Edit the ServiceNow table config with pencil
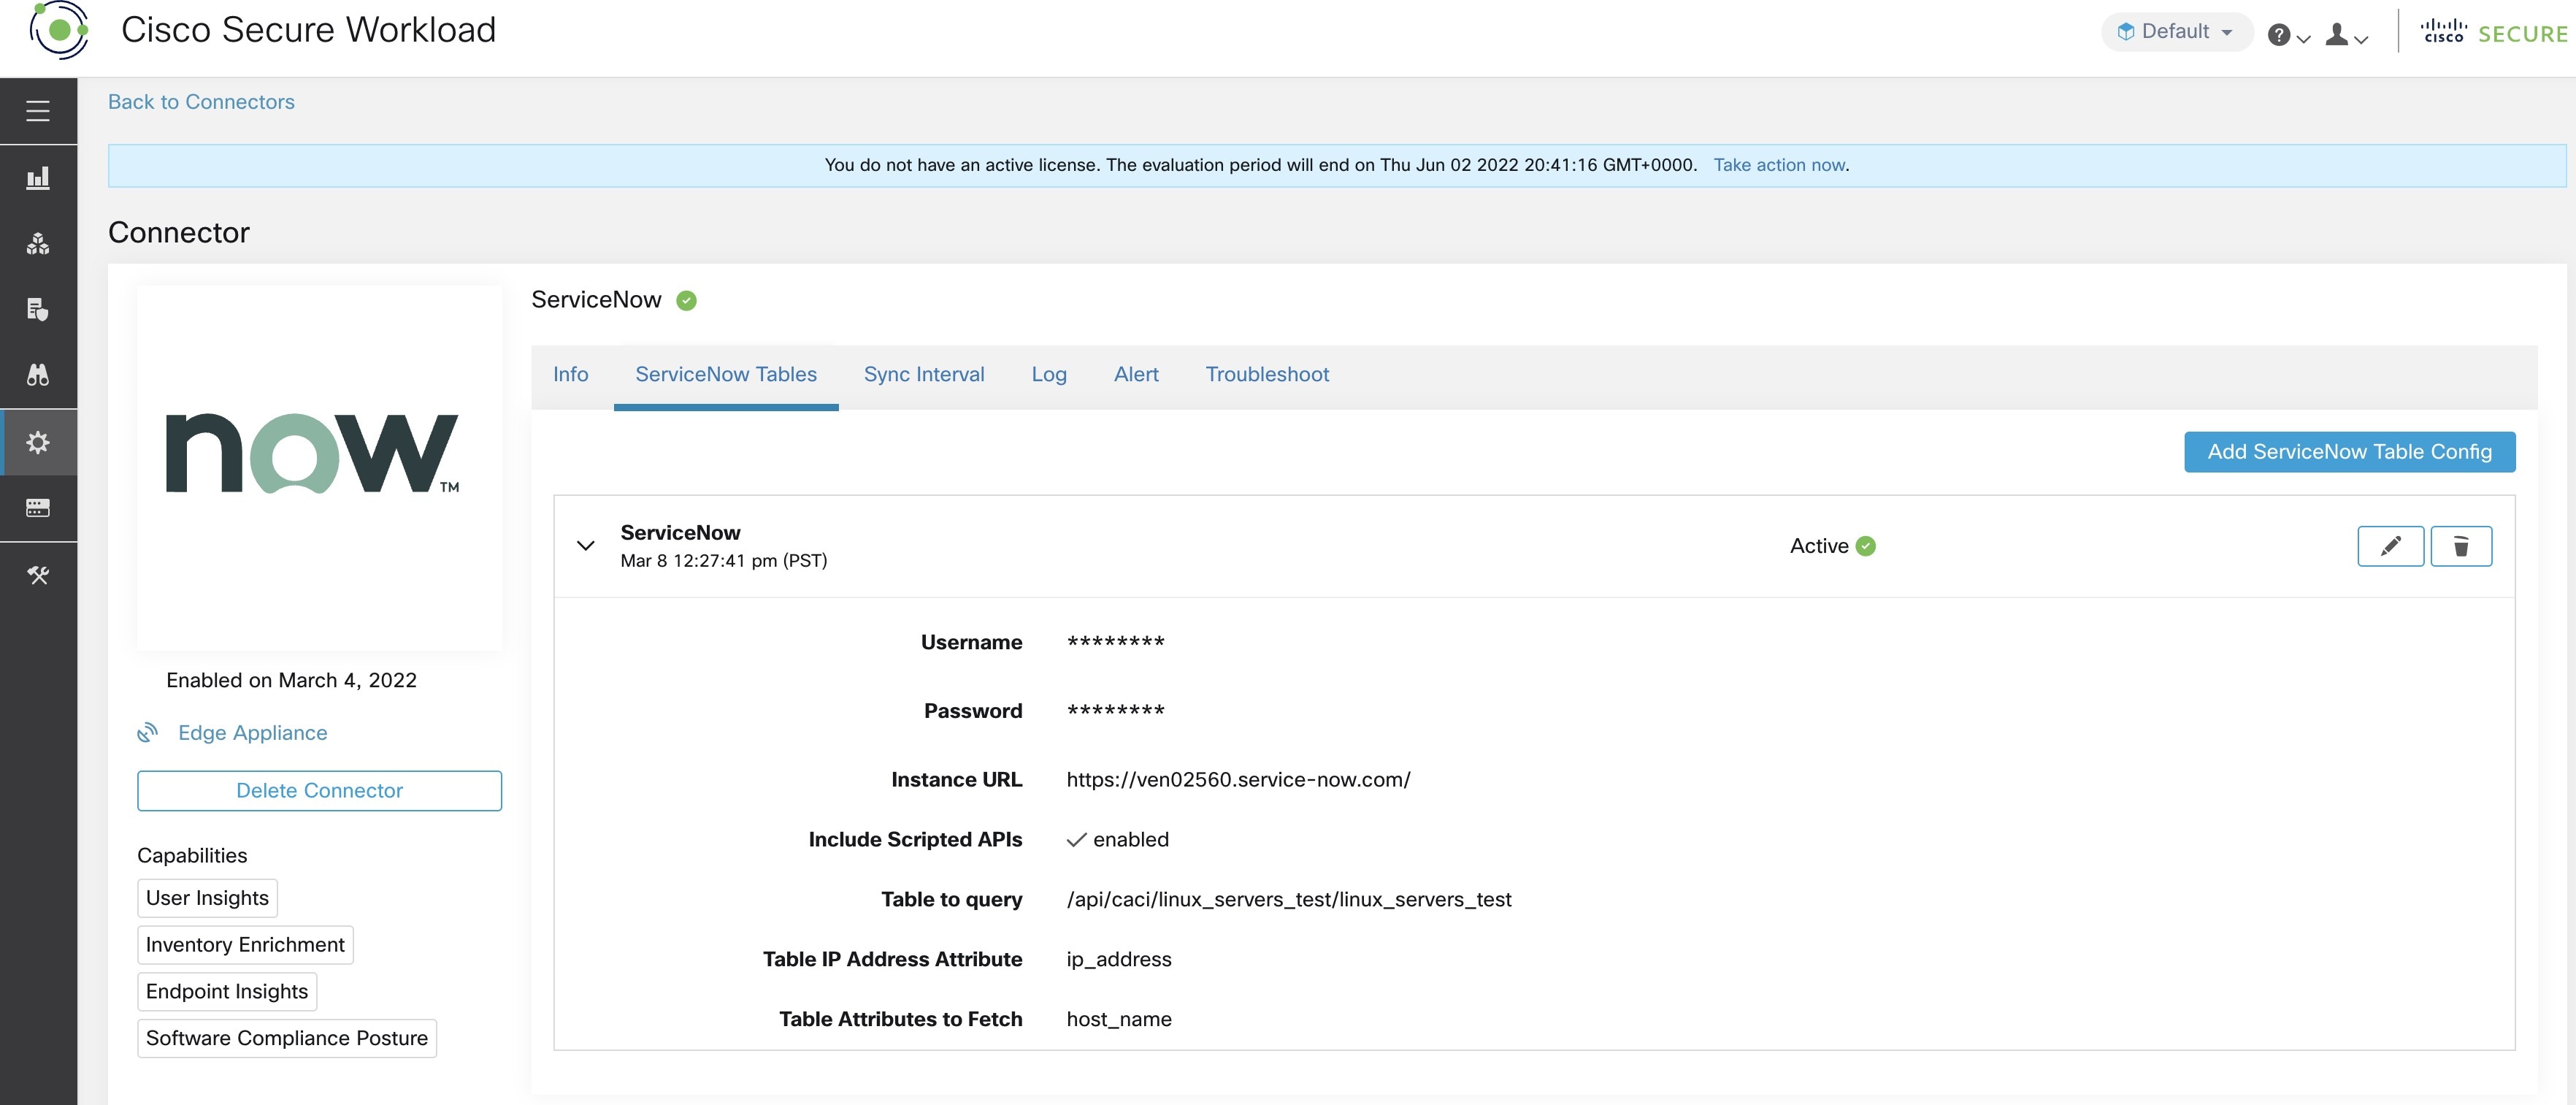 pyautogui.click(x=2390, y=546)
